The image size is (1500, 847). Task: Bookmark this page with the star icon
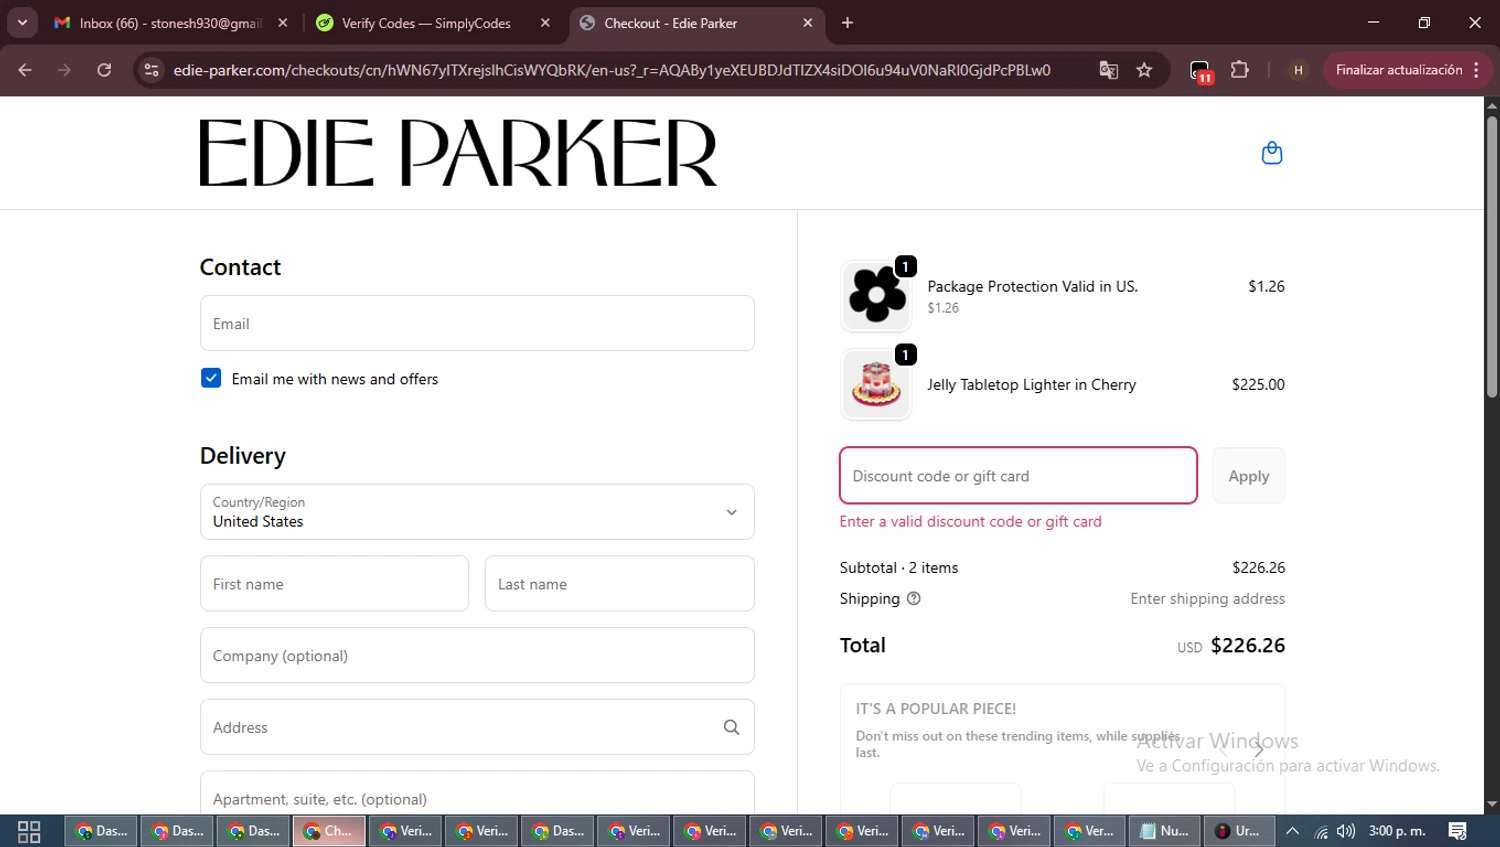(x=1144, y=70)
